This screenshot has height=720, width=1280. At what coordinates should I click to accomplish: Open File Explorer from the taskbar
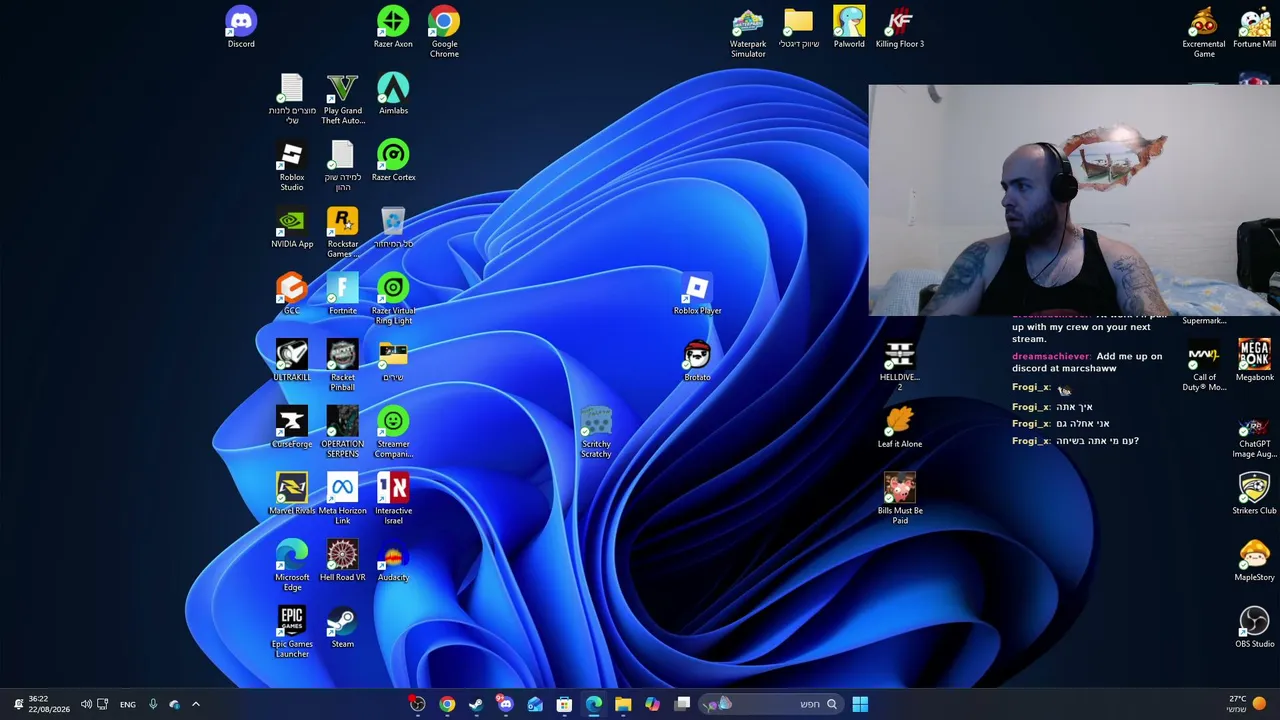click(623, 704)
